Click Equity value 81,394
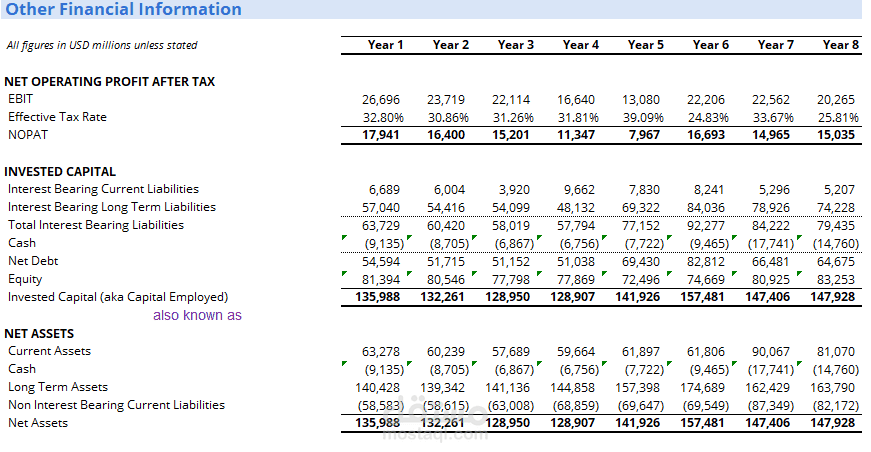The height and width of the screenshot is (452, 871). pos(381,280)
